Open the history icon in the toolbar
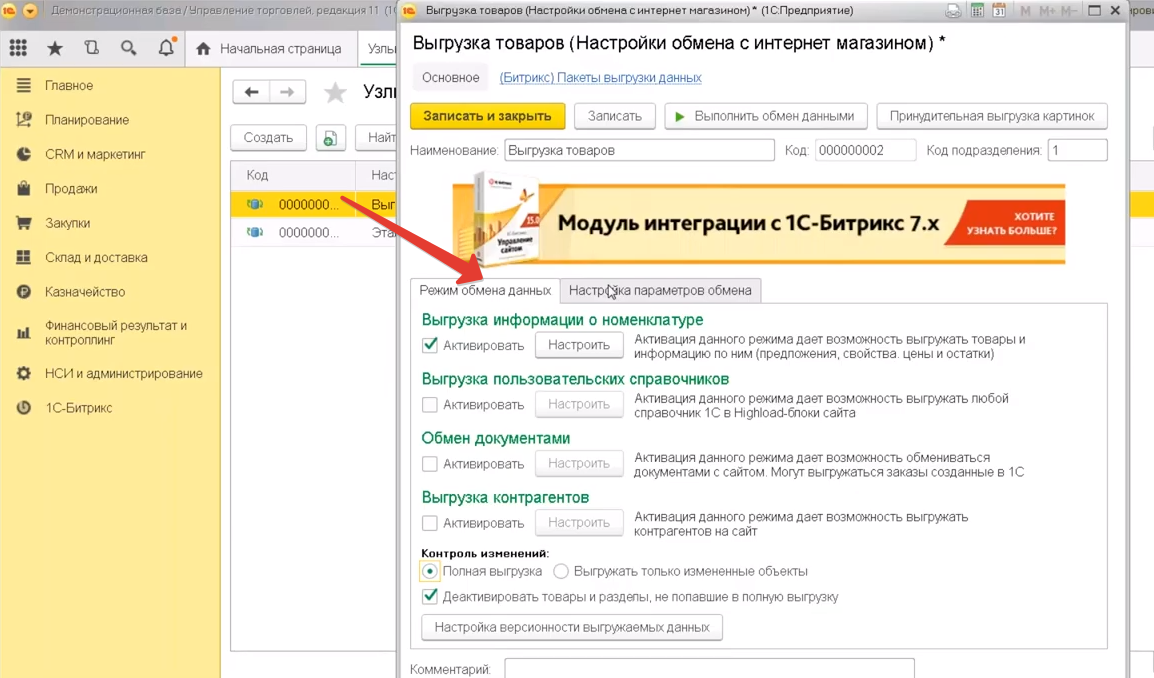Screen dimensions: 1154x678 click(x=90, y=48)
